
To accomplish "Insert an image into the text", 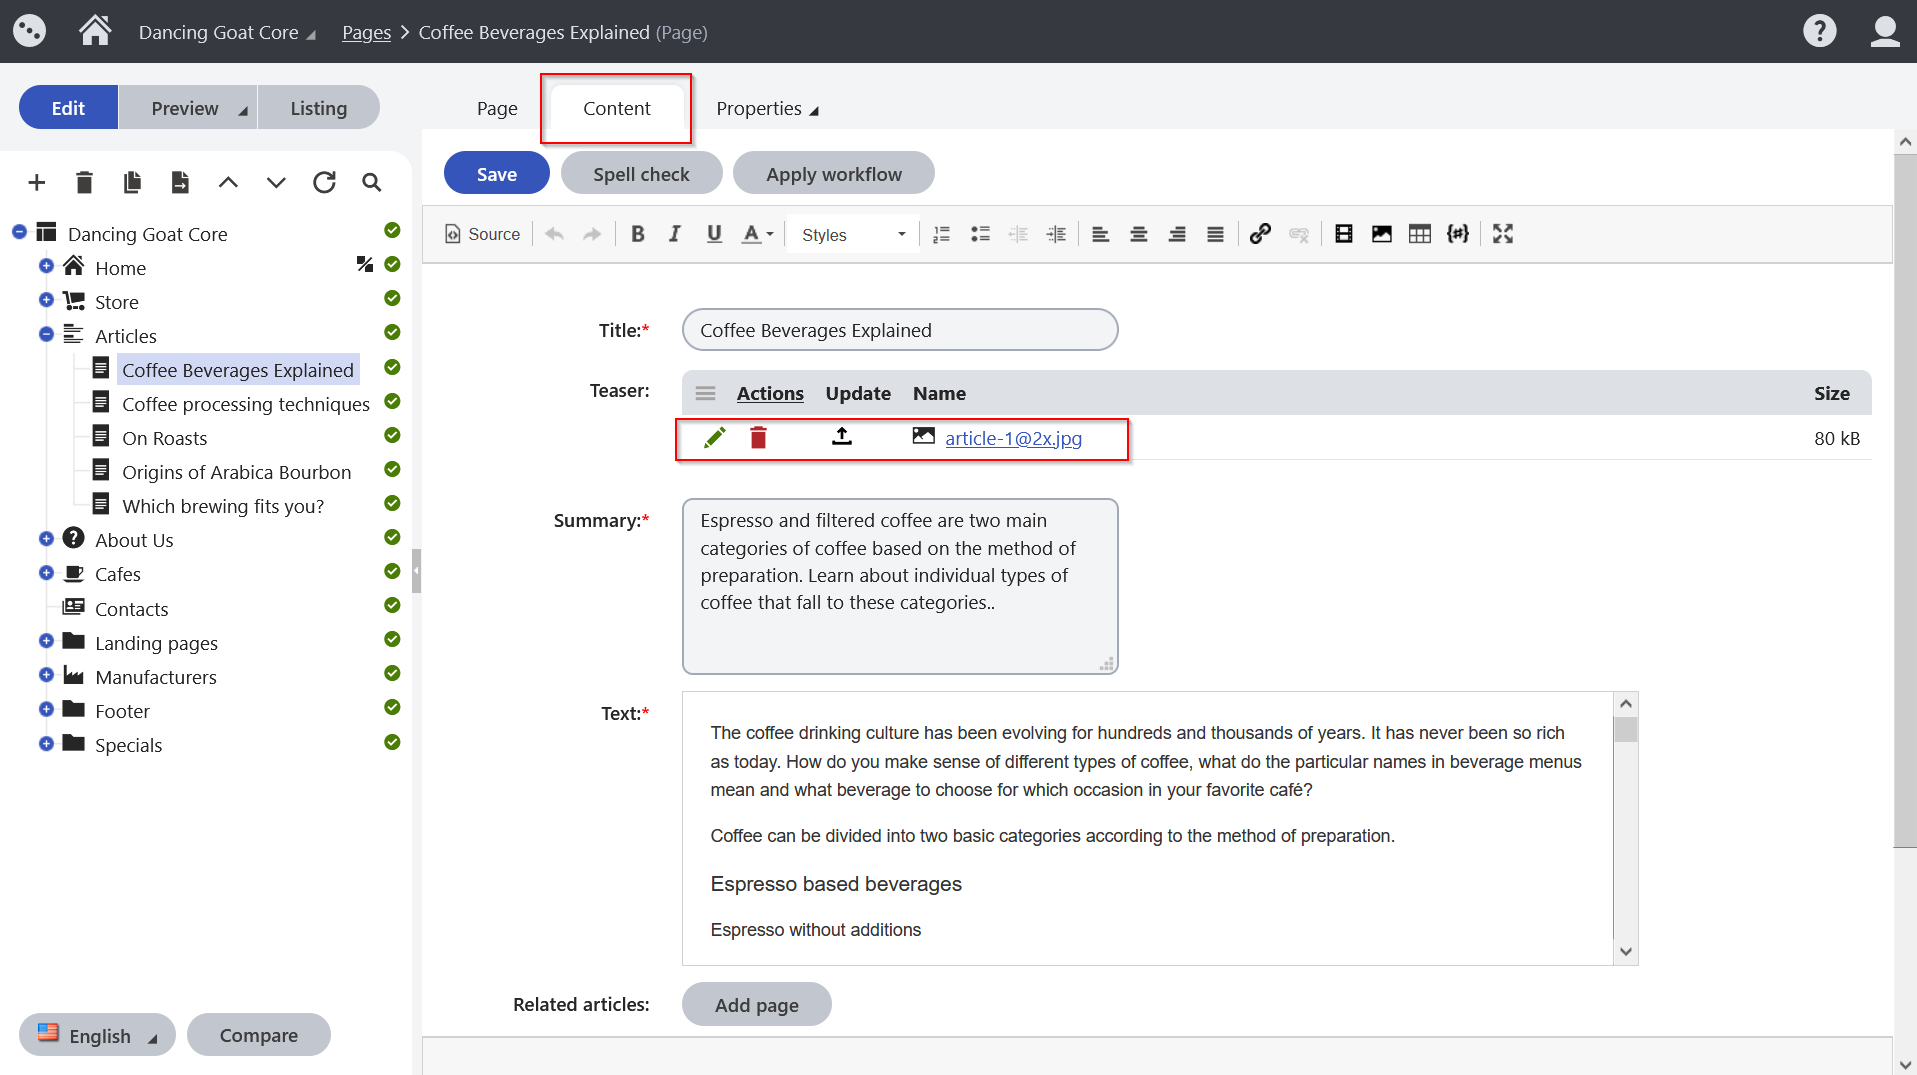I will 1381,233.
